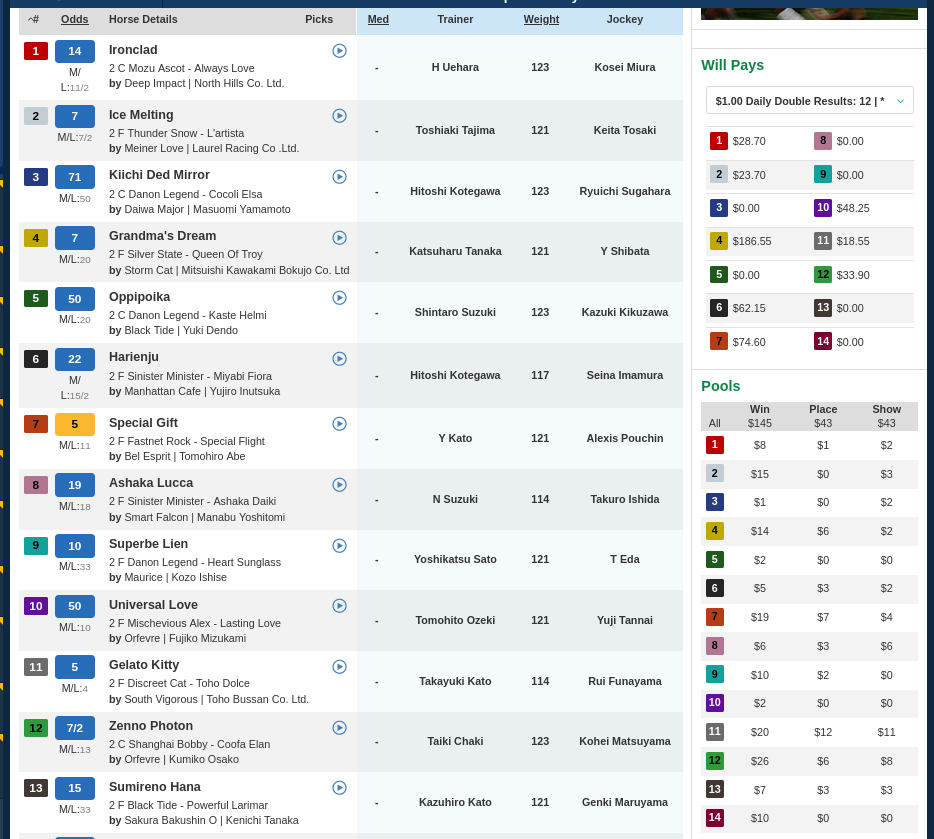Click the Picks column header
The image size is (934, 839).
click(x=319, y=19)
